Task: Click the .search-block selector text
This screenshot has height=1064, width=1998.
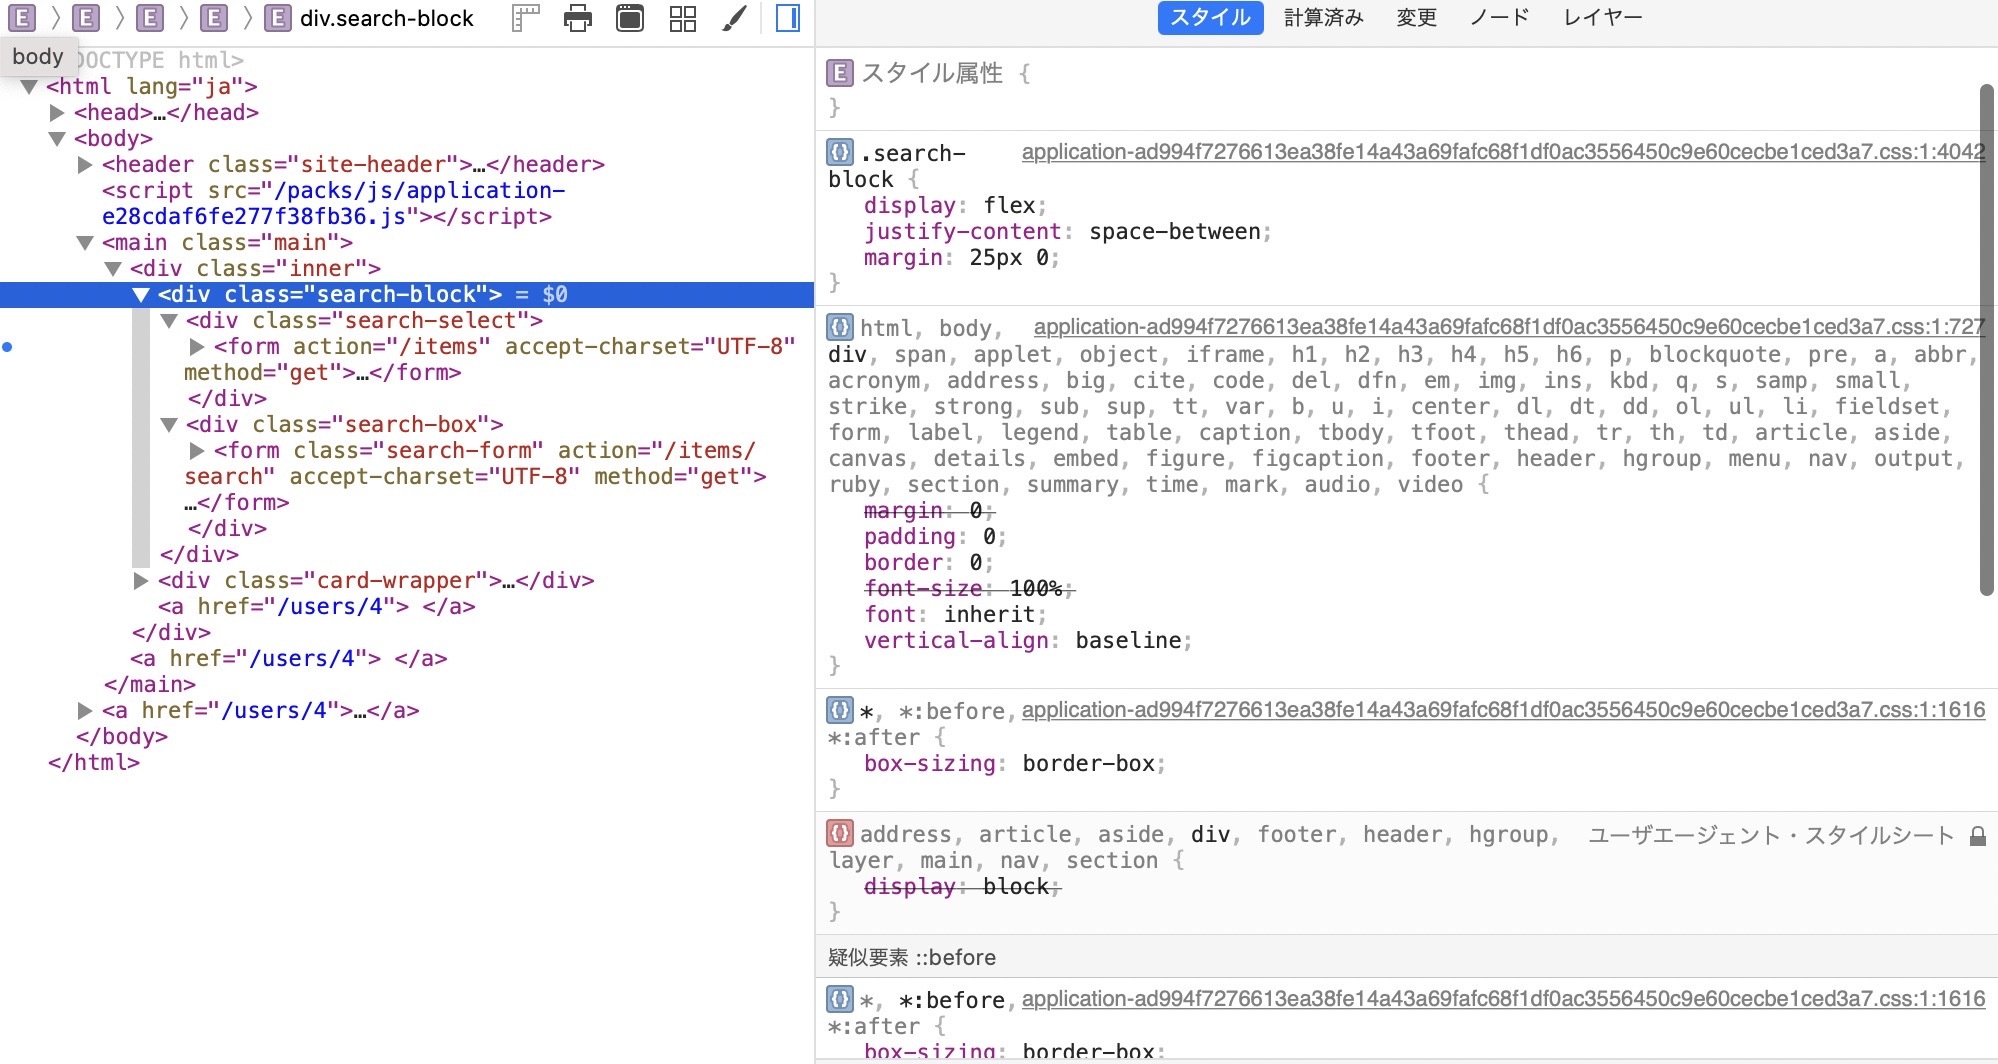Action: 896,166
